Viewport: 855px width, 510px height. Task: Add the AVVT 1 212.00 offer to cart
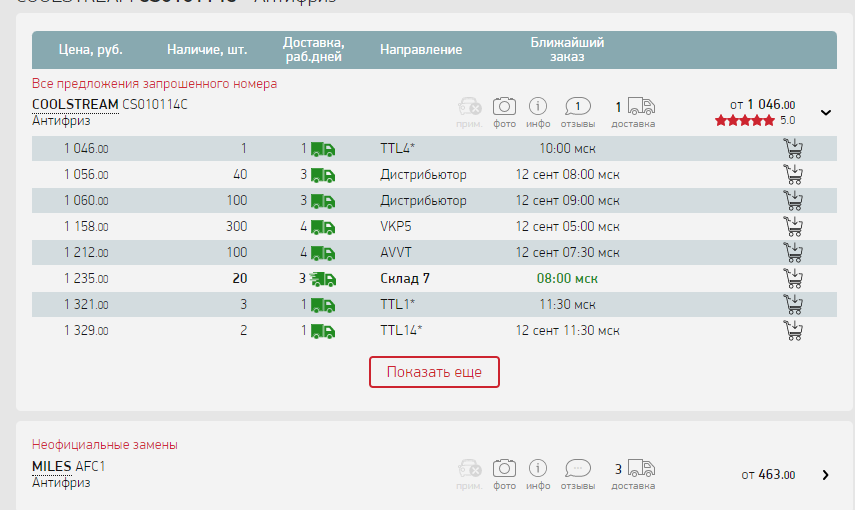[x=793, y=253]
